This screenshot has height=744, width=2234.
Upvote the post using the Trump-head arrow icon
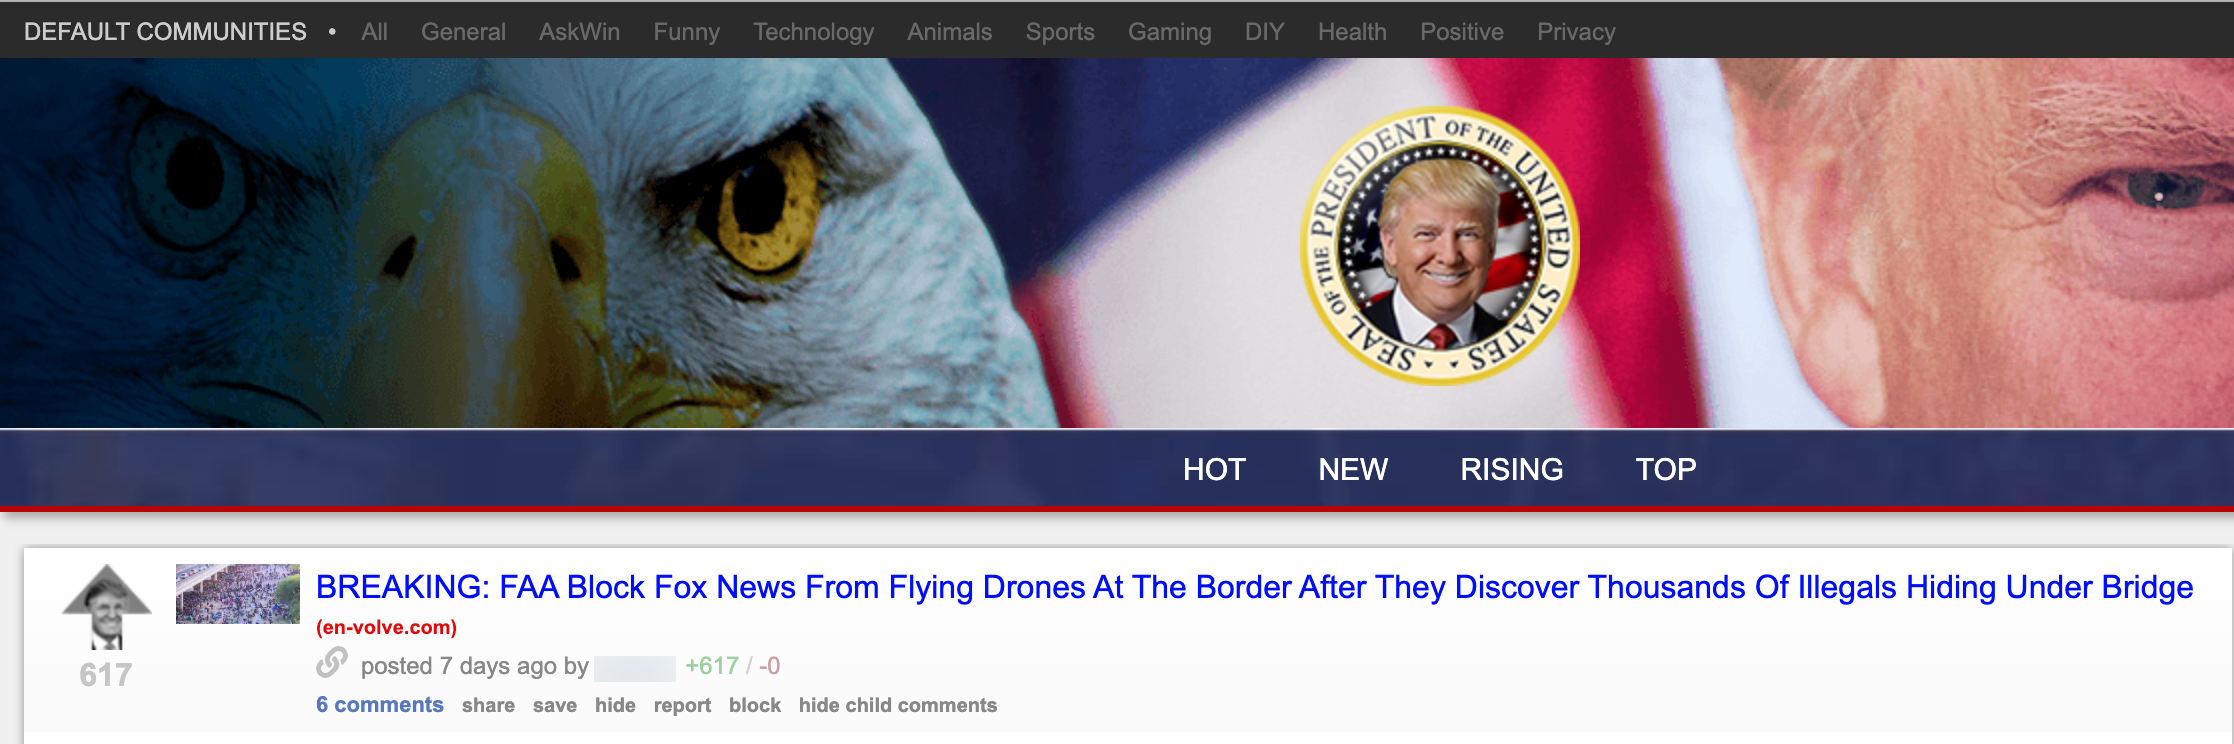pos(106,606)
